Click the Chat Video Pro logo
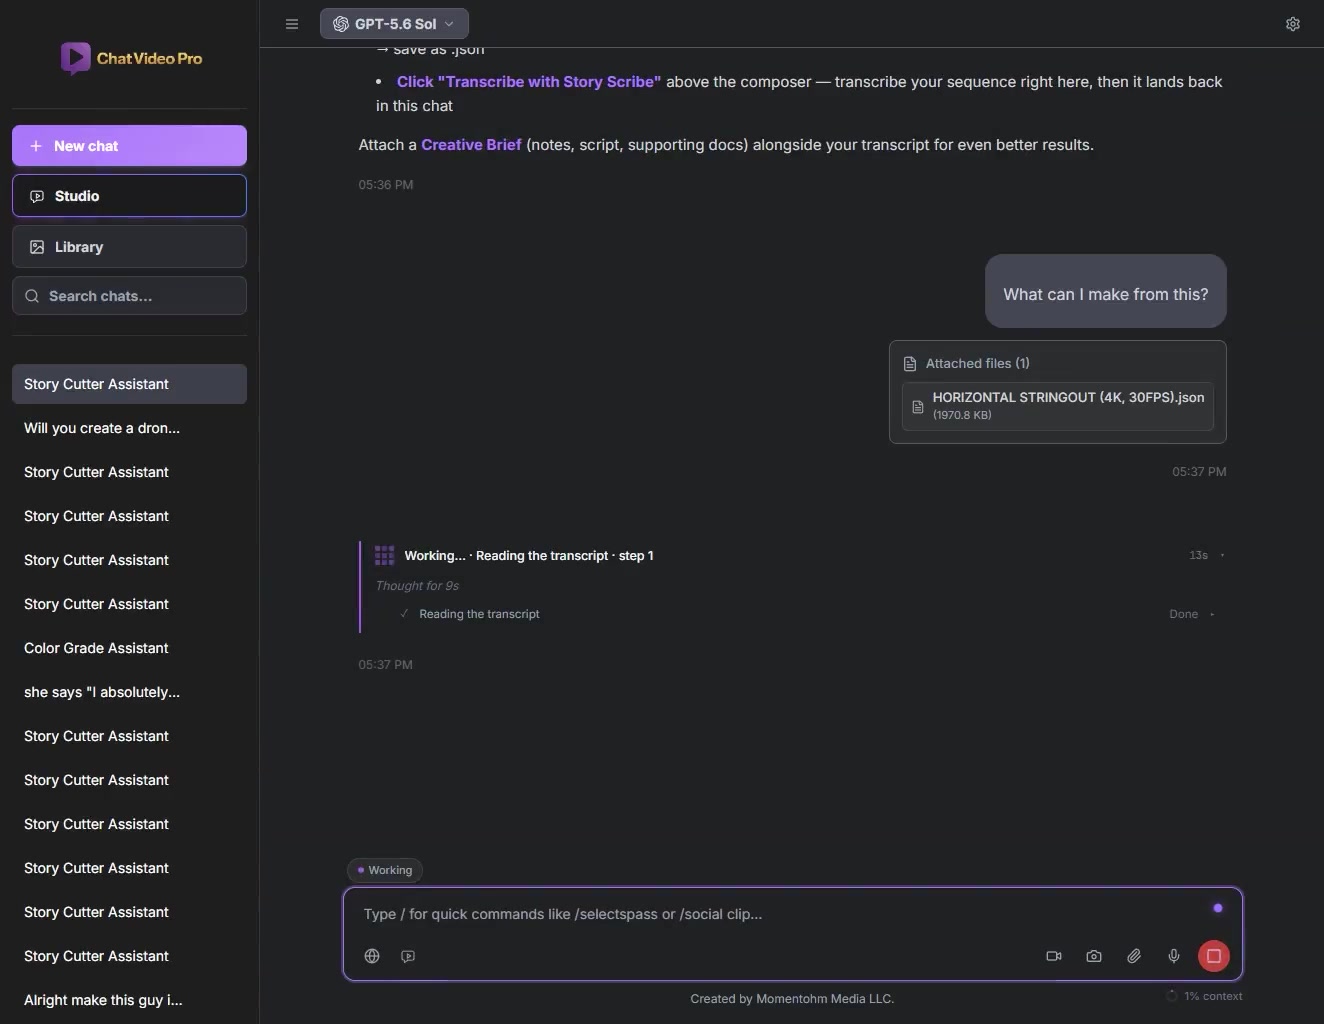 130,58
